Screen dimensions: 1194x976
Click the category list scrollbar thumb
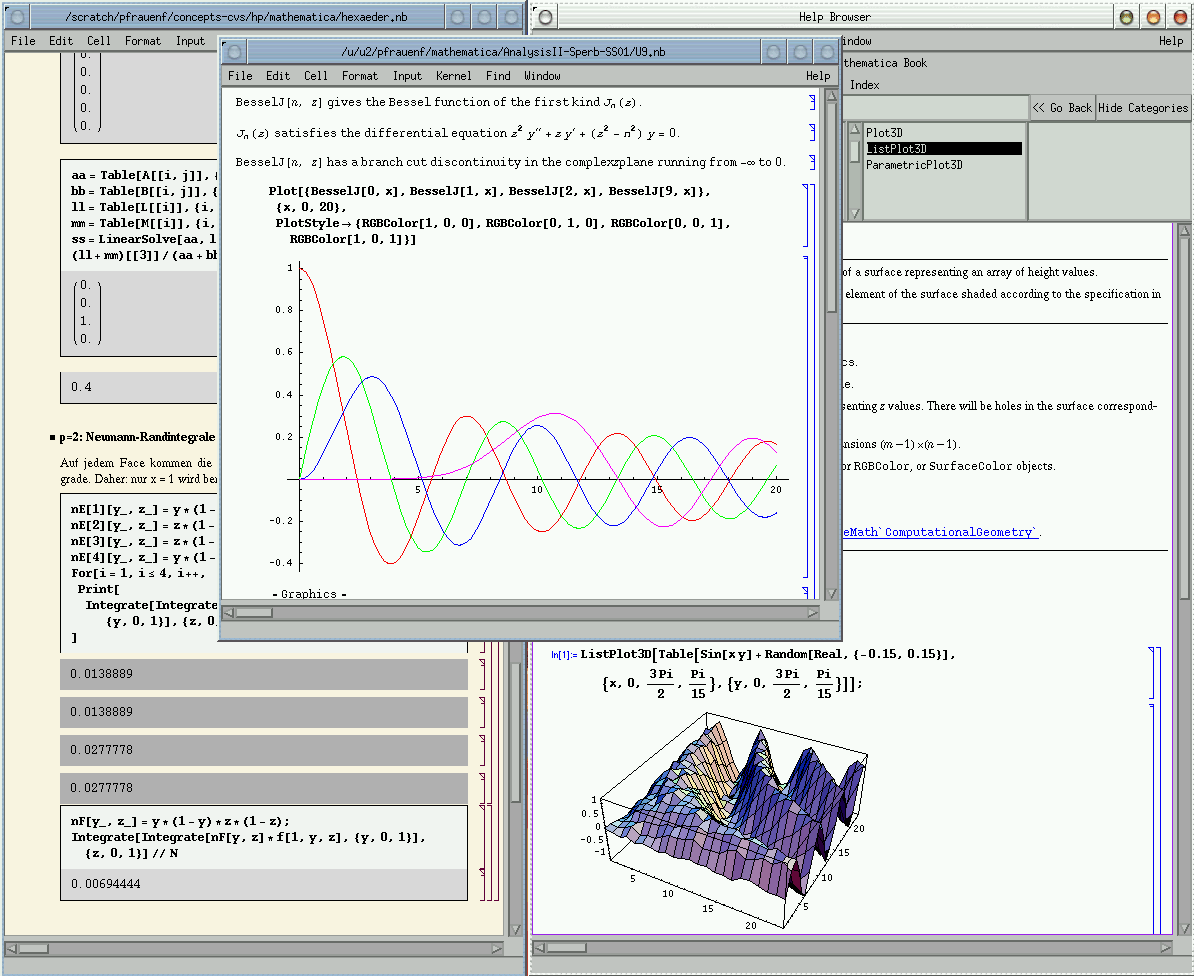click(854, 150)
